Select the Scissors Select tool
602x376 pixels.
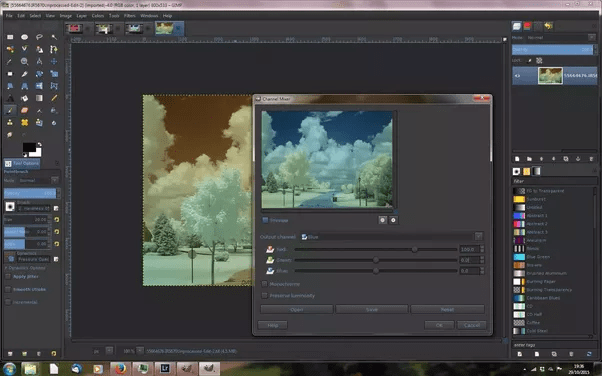click(x=25, y=49)
